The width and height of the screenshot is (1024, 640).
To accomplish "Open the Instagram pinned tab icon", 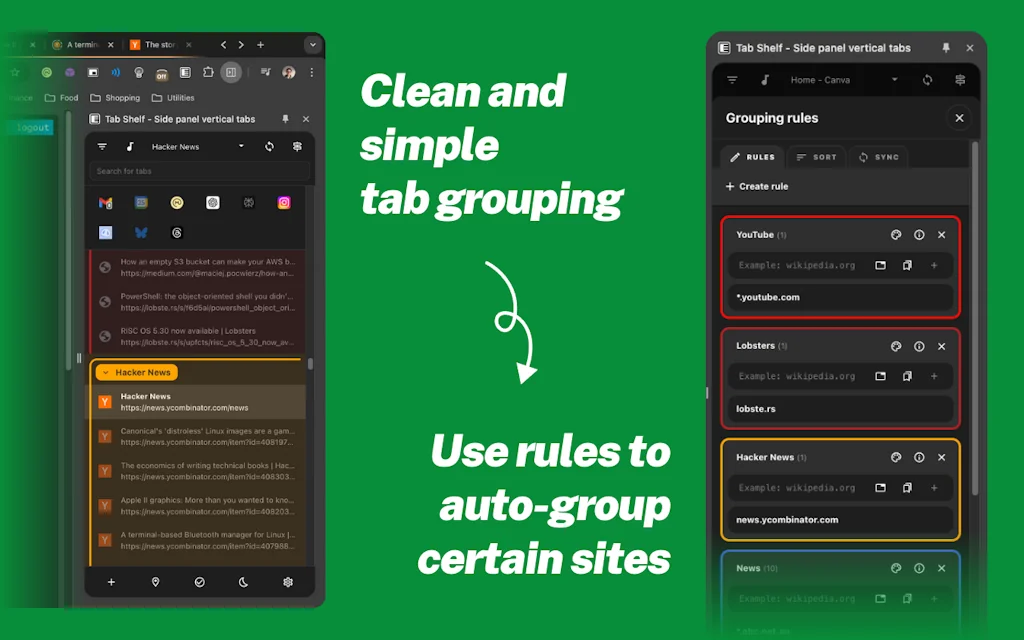I will click(284, 203).
